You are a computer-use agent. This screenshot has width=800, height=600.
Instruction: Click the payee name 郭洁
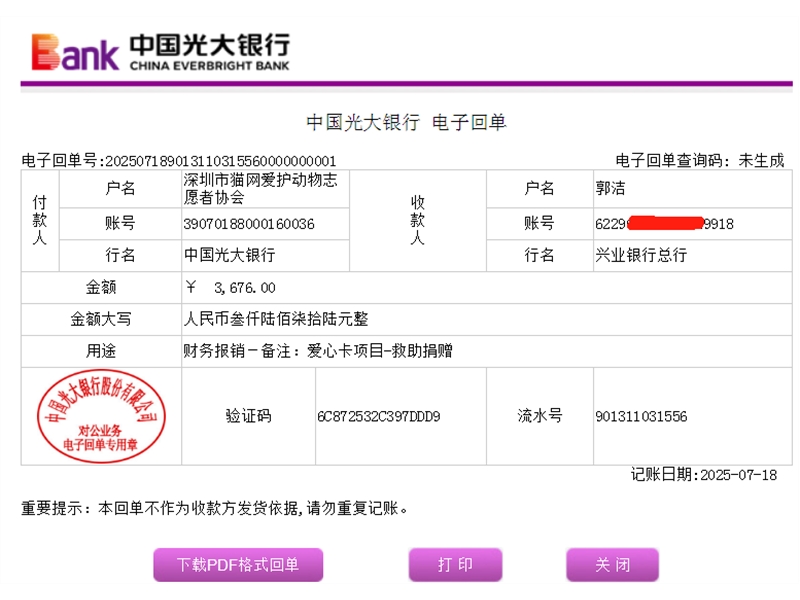point(610,188)
